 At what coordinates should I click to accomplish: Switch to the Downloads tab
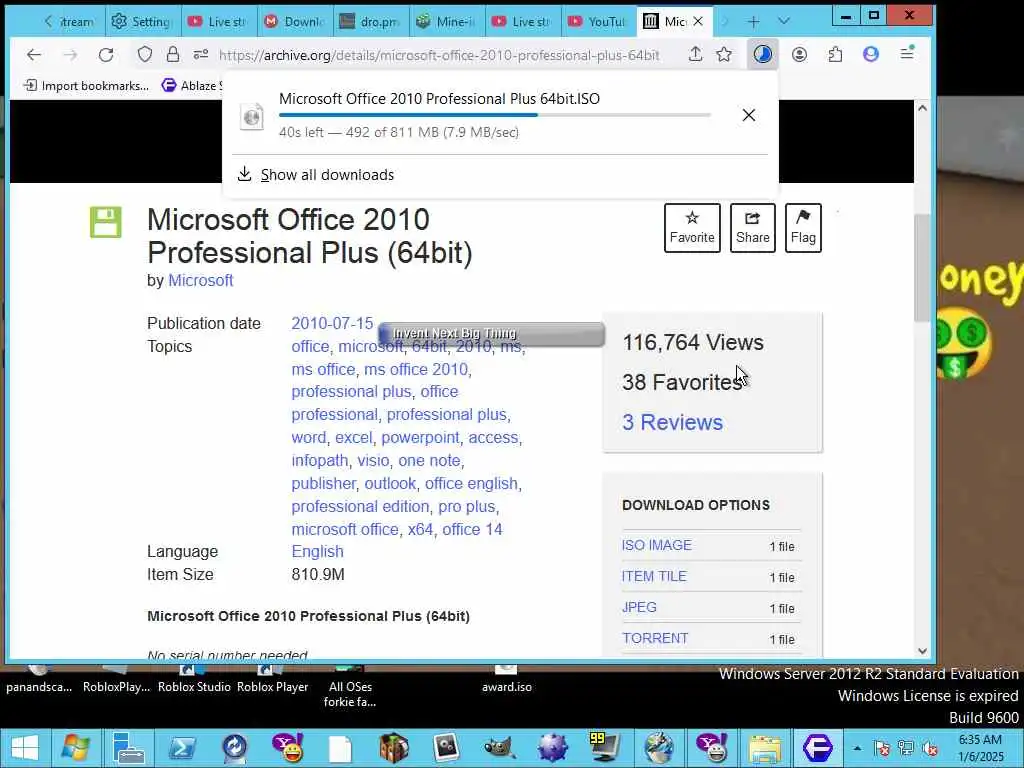[295, 22]
